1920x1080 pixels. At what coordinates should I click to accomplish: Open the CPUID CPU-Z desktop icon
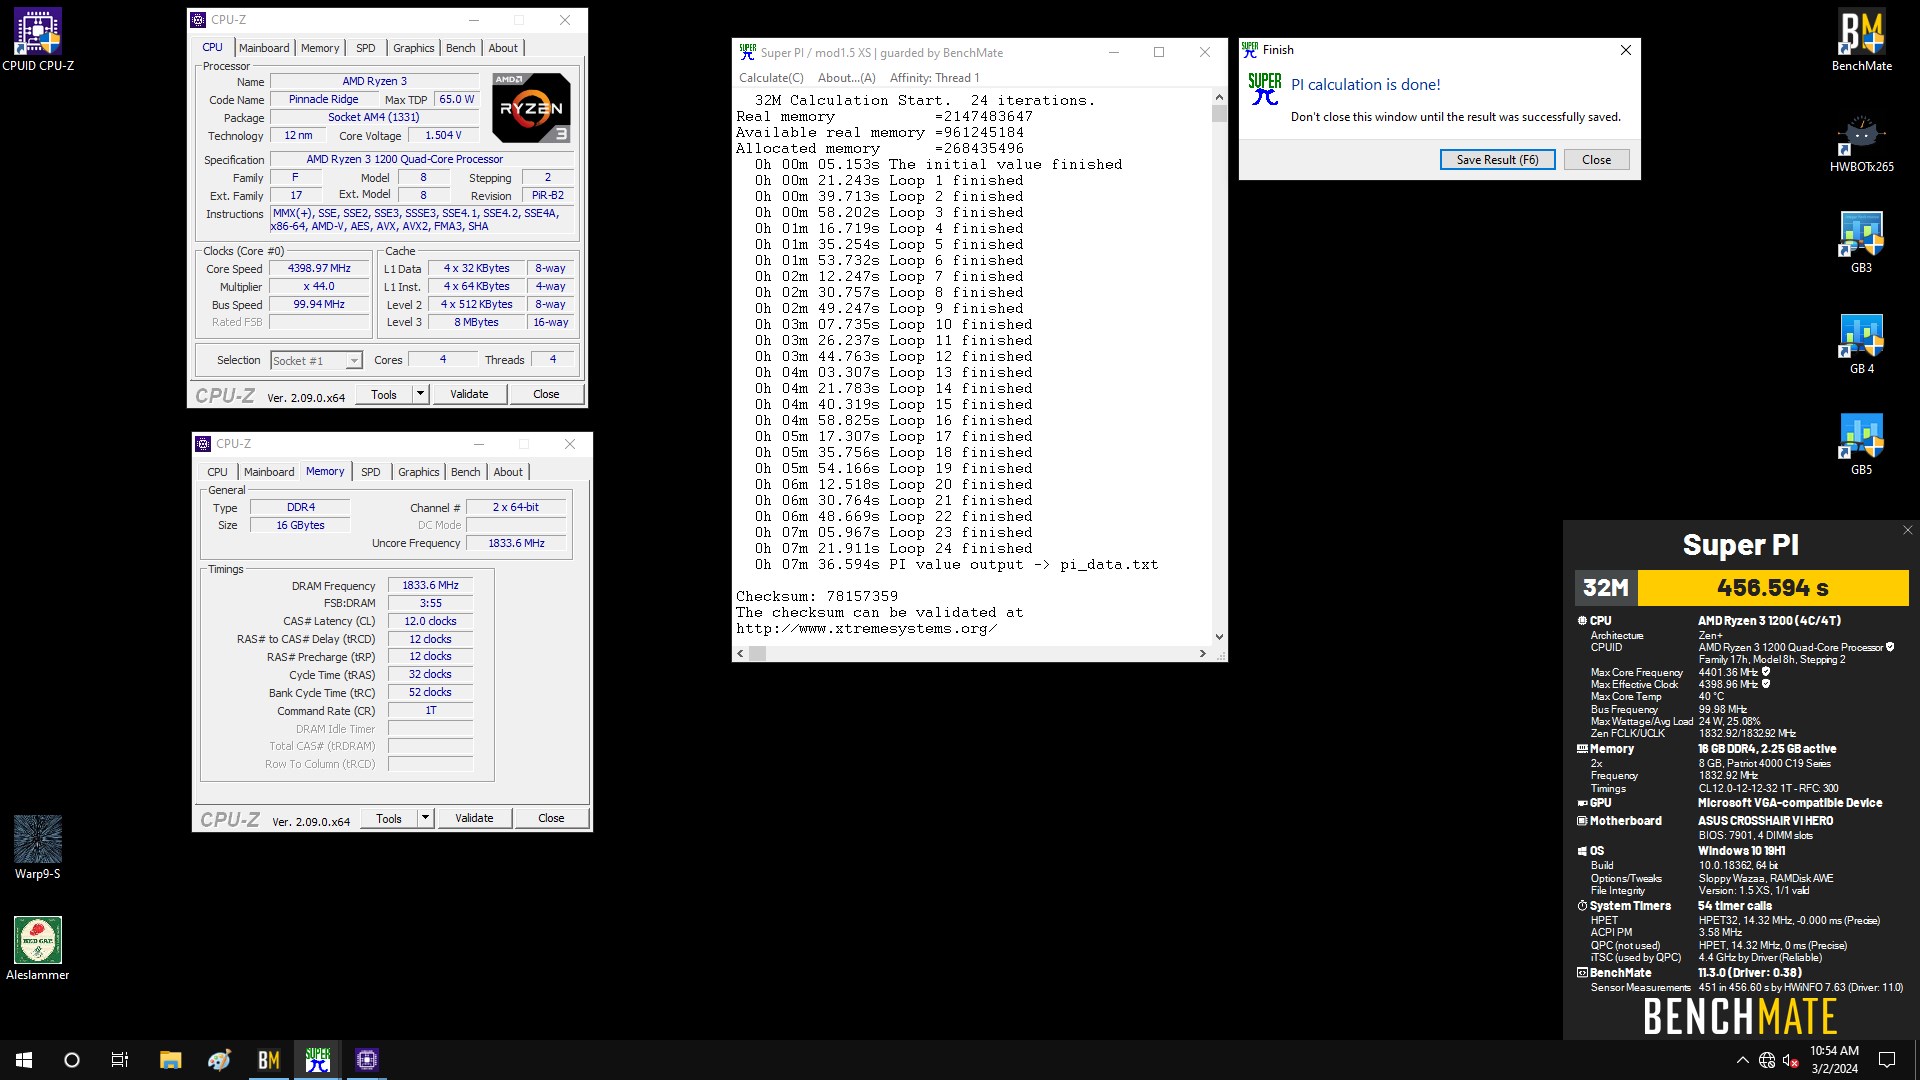point(38,40)
